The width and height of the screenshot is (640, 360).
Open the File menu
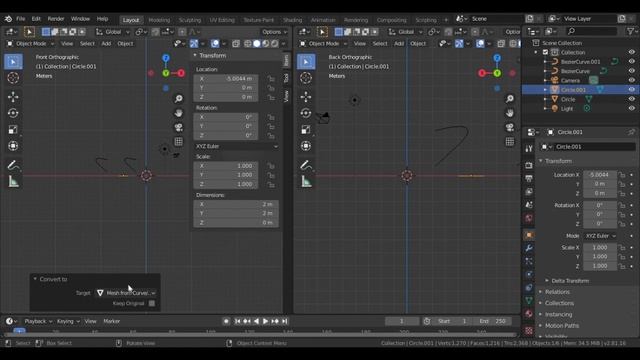pyautogui.click(x=20, y=19)
